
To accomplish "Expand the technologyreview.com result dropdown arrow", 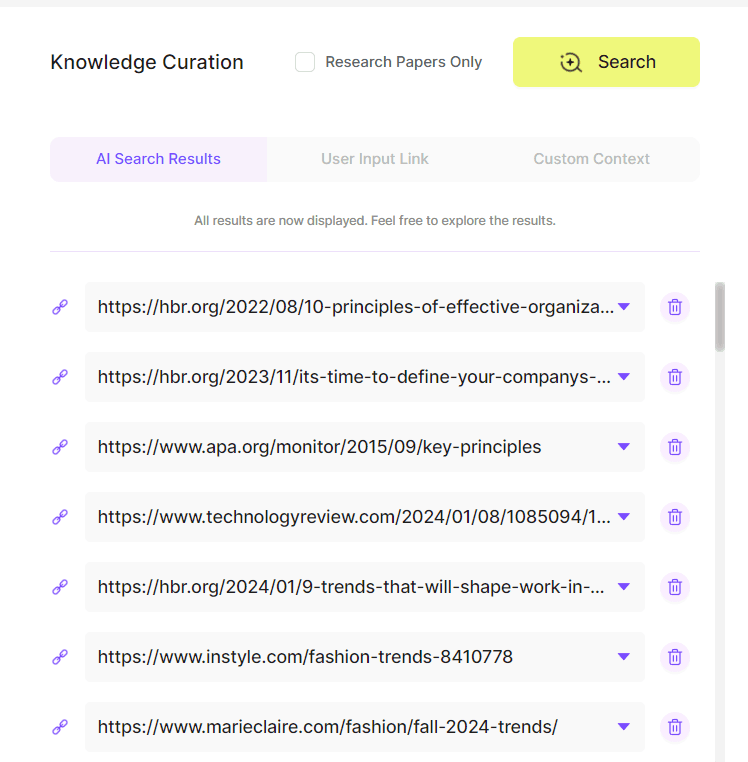I will [624, 517].
